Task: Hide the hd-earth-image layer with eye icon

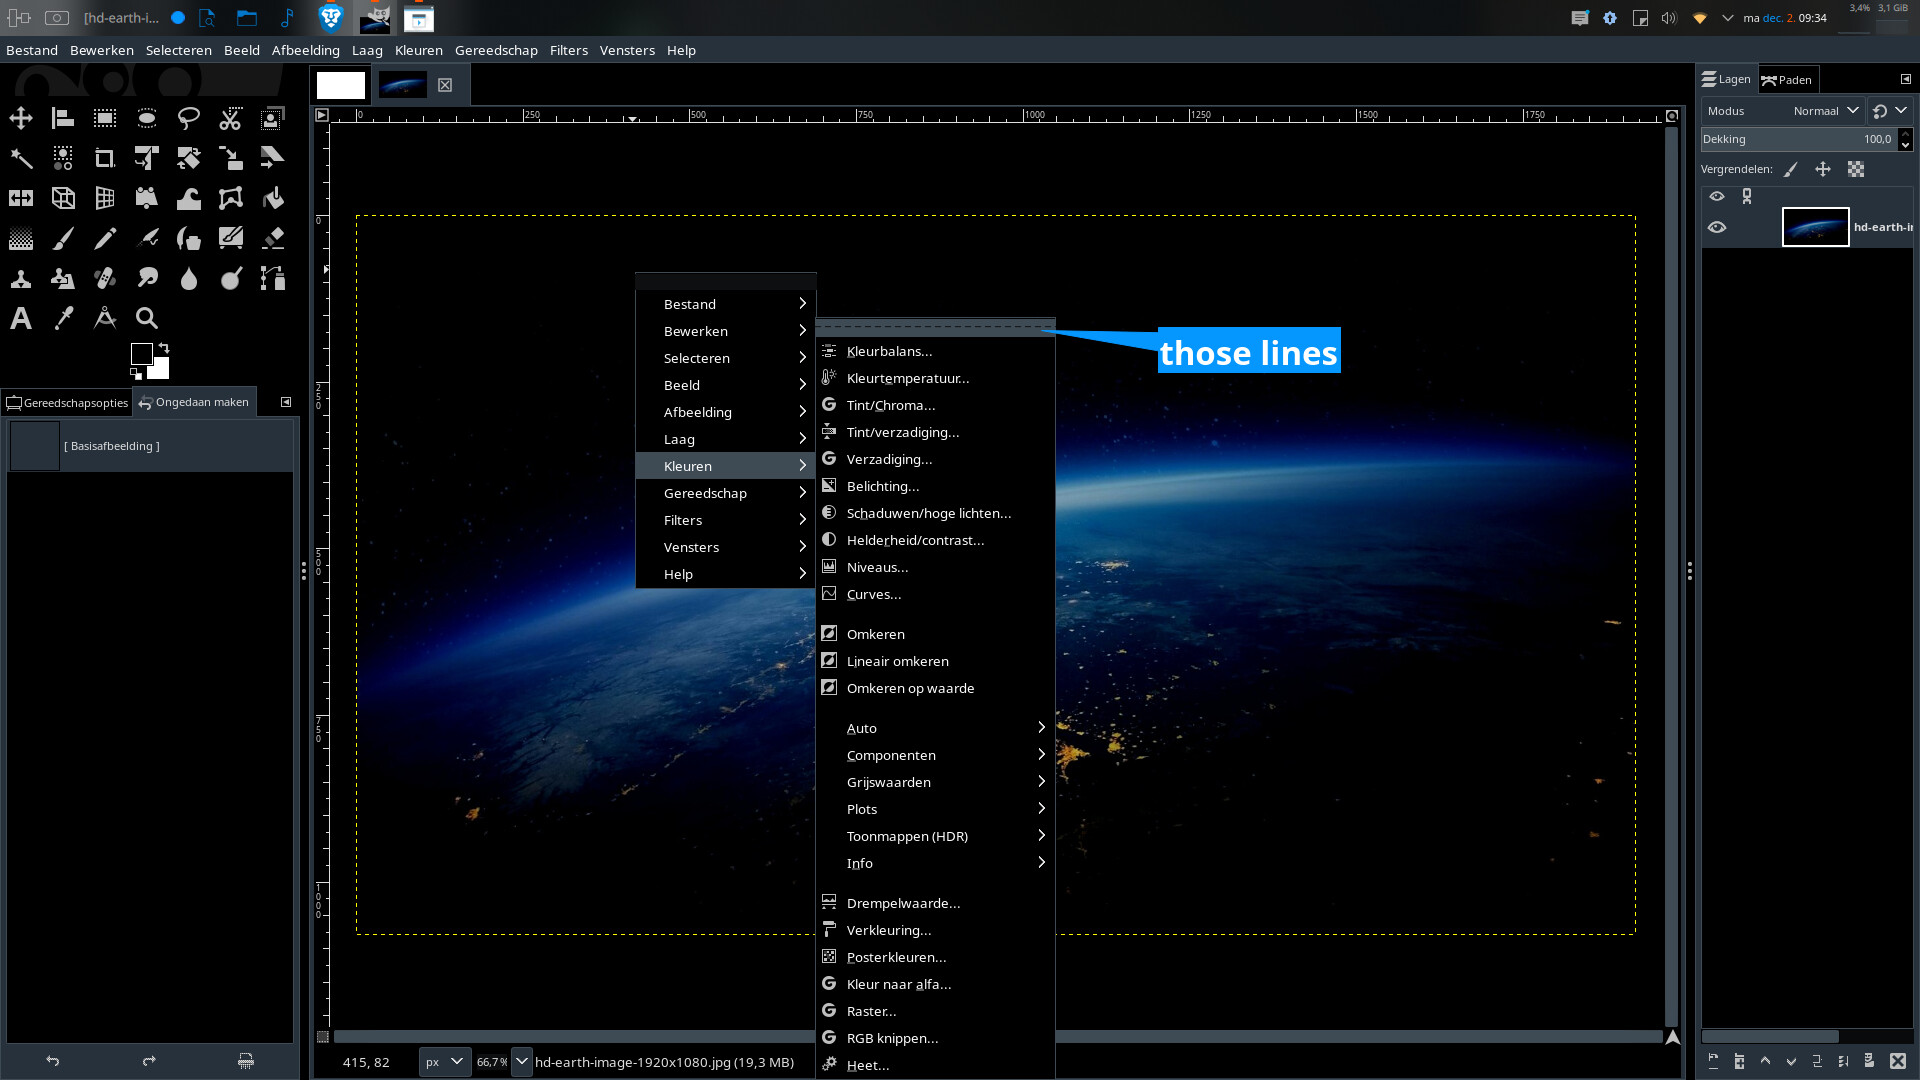Action: point(1717,227)
